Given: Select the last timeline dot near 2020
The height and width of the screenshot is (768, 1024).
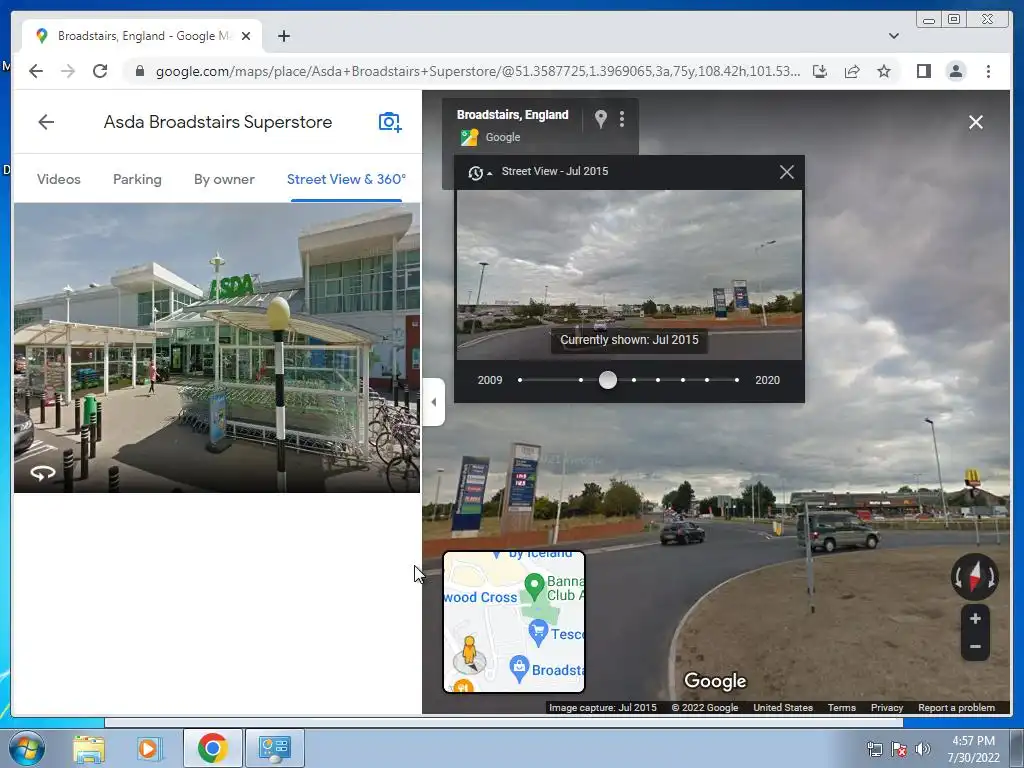Looking at the screenshot, I should click(737, 380).
